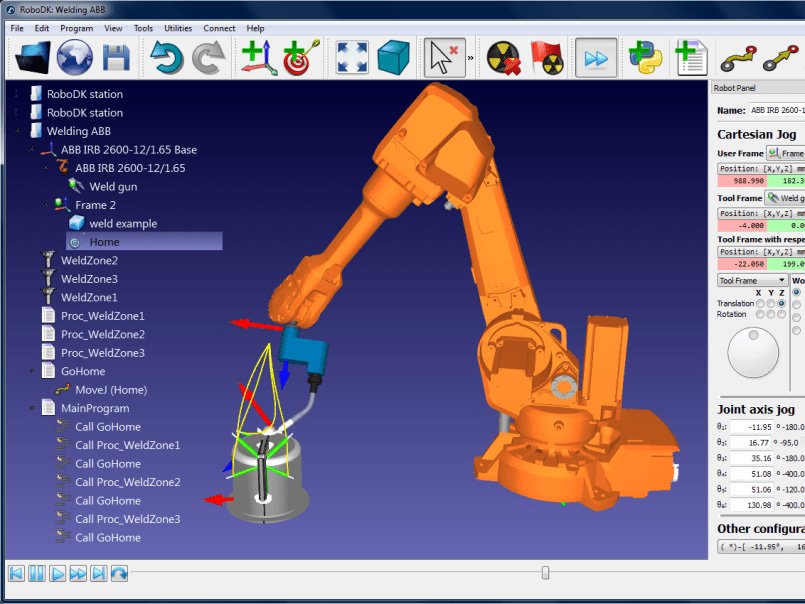Pause the simulation
Screen dimensions: 805x604
pos(36,573)
